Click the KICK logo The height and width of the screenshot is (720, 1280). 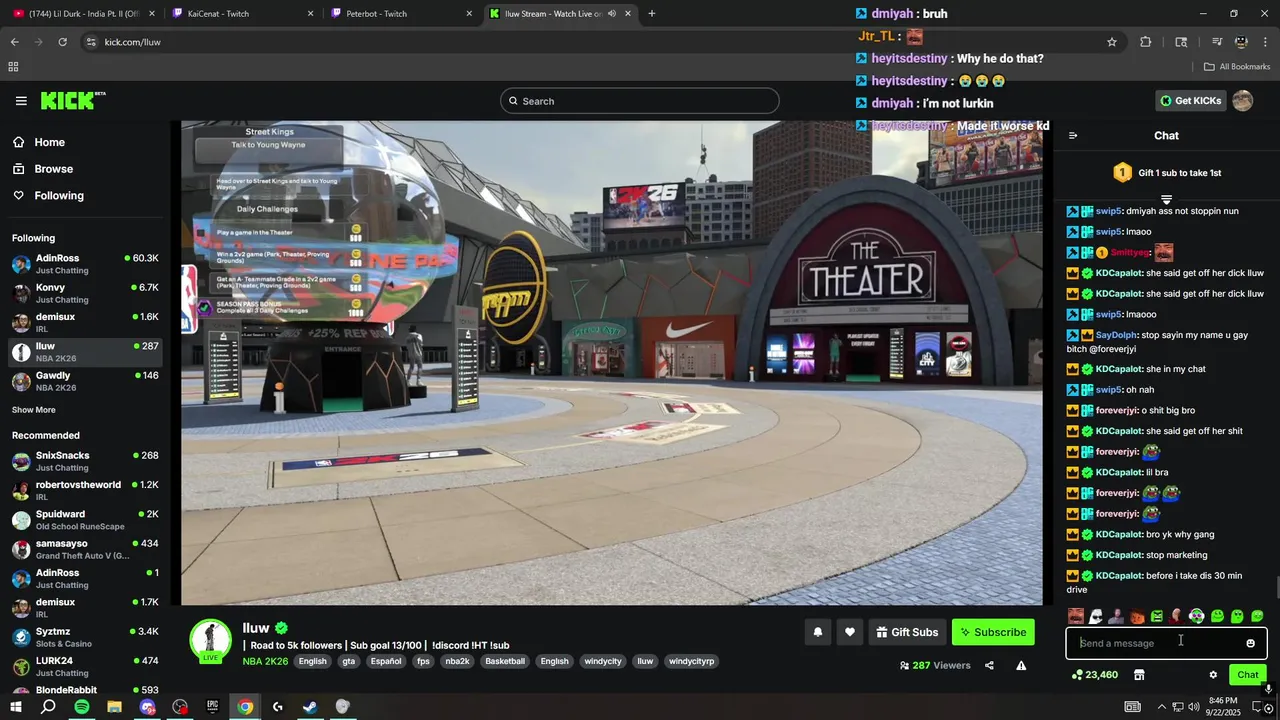click(x=72, y=101)
